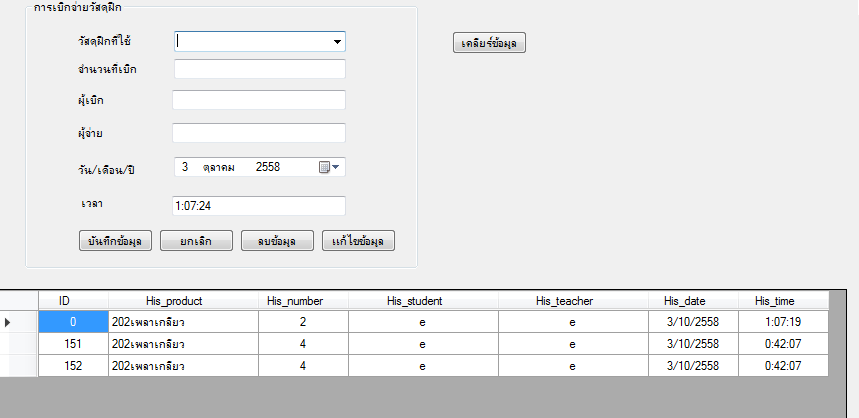Click the เวลา field showing 1:07:24
The height and width of the screenshot is (418, 859).
[x=259, y=206]
